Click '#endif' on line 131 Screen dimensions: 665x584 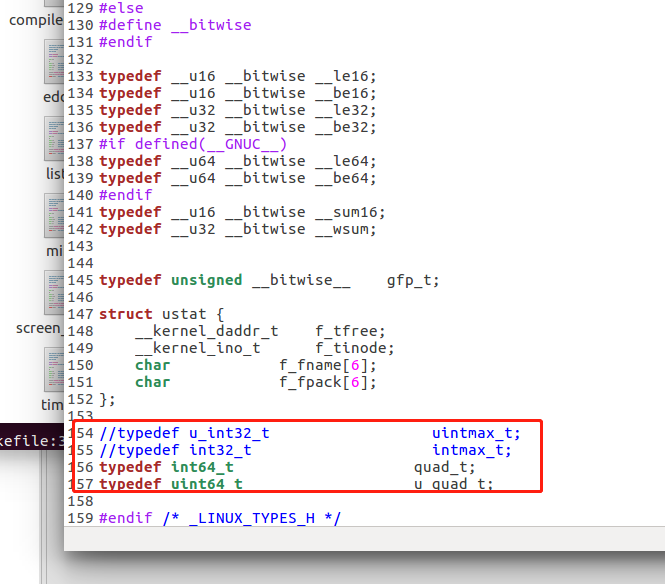[x=126, y=42]
